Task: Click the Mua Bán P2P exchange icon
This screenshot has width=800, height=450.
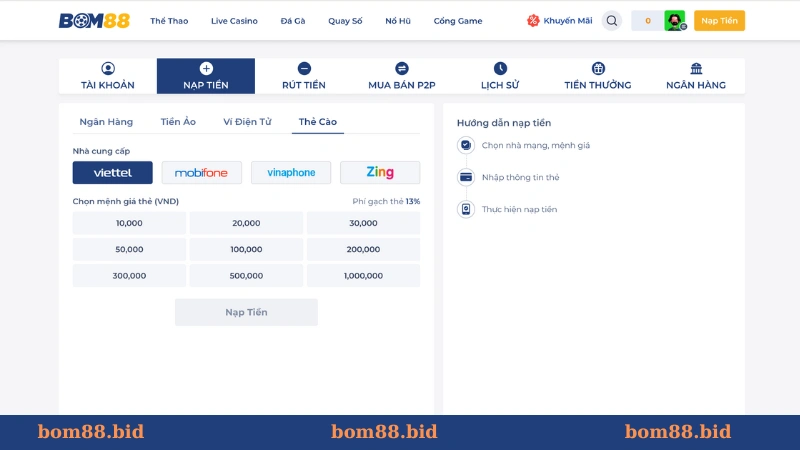Action: tap(402, 68)
